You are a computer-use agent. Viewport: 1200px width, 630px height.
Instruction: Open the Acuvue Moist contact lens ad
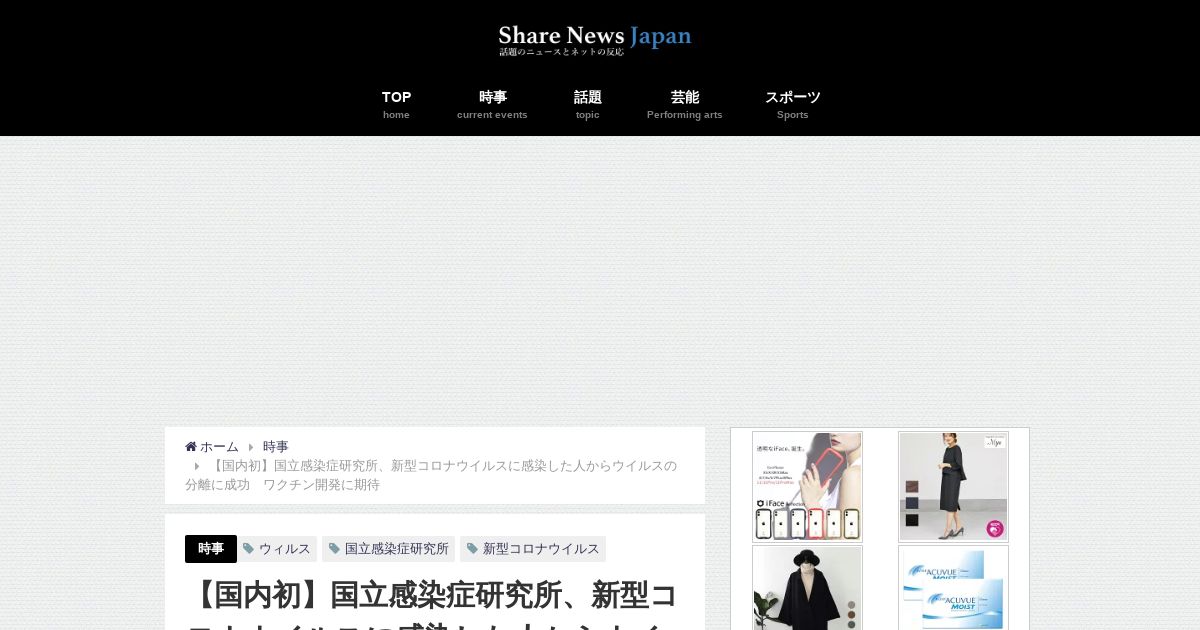click(953, 588)
